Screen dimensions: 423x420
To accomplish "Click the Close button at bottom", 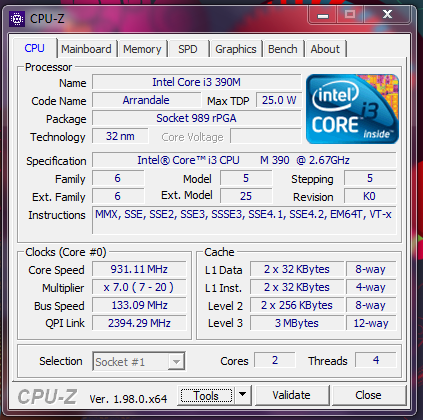I will tap(368, 395).
